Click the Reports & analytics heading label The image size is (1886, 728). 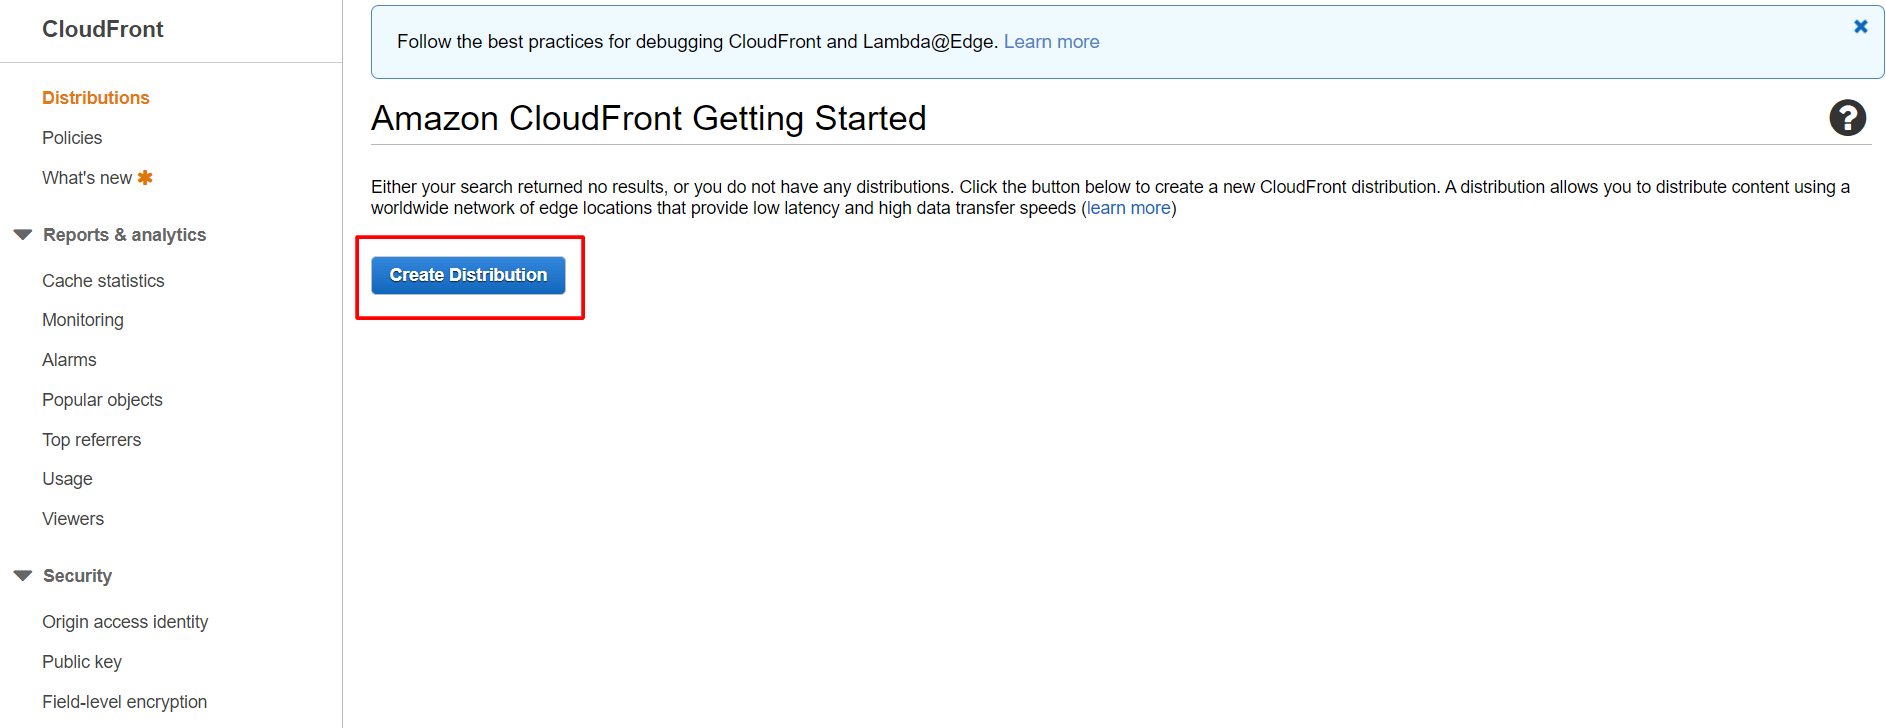(x=124, y=235)
